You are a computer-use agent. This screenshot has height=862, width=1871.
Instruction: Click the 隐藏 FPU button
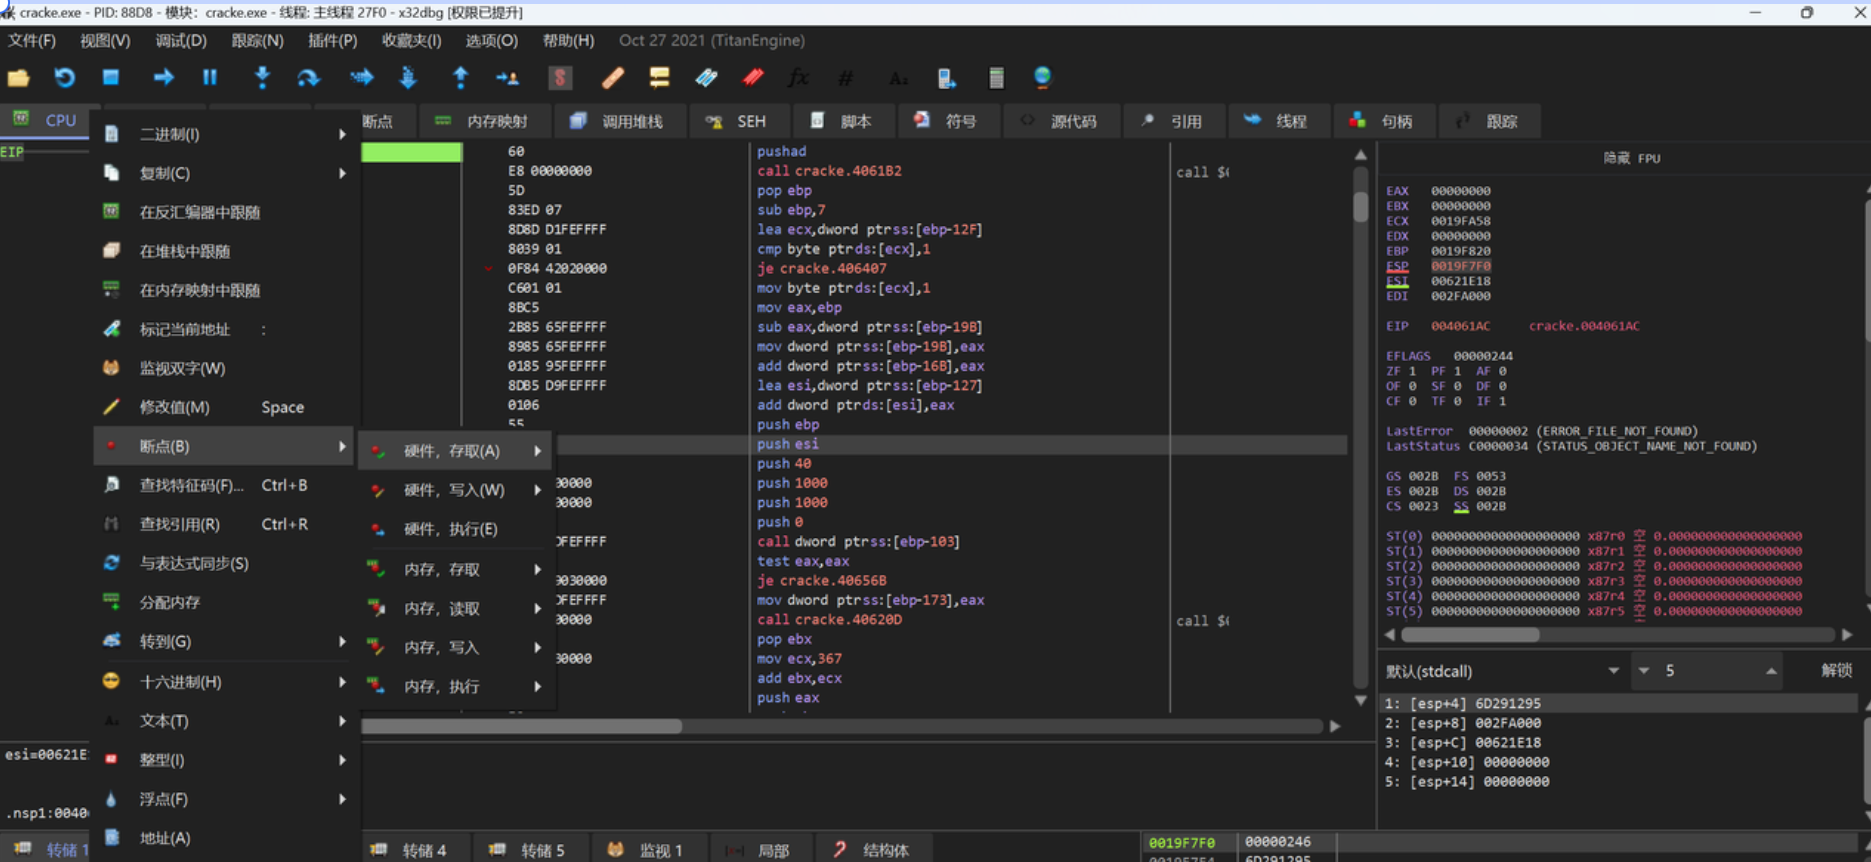[x=1631, y=158]
